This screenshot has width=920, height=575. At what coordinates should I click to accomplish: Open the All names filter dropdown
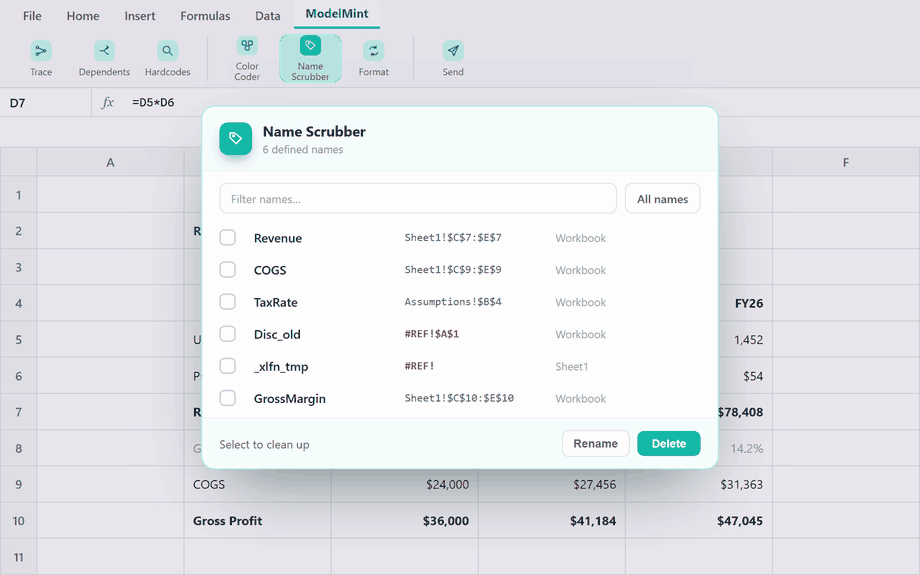(x=662, y=199)
